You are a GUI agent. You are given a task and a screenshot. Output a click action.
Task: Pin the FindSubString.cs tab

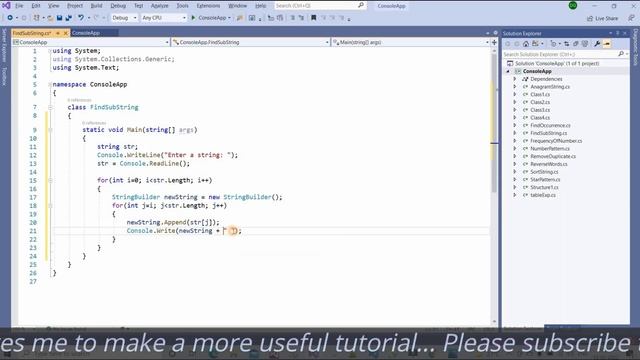58,33
